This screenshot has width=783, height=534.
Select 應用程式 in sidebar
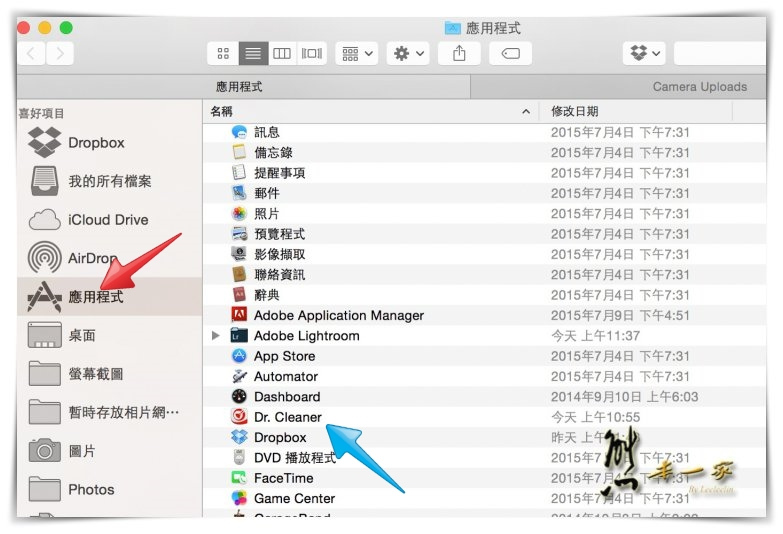coord(109,297)
